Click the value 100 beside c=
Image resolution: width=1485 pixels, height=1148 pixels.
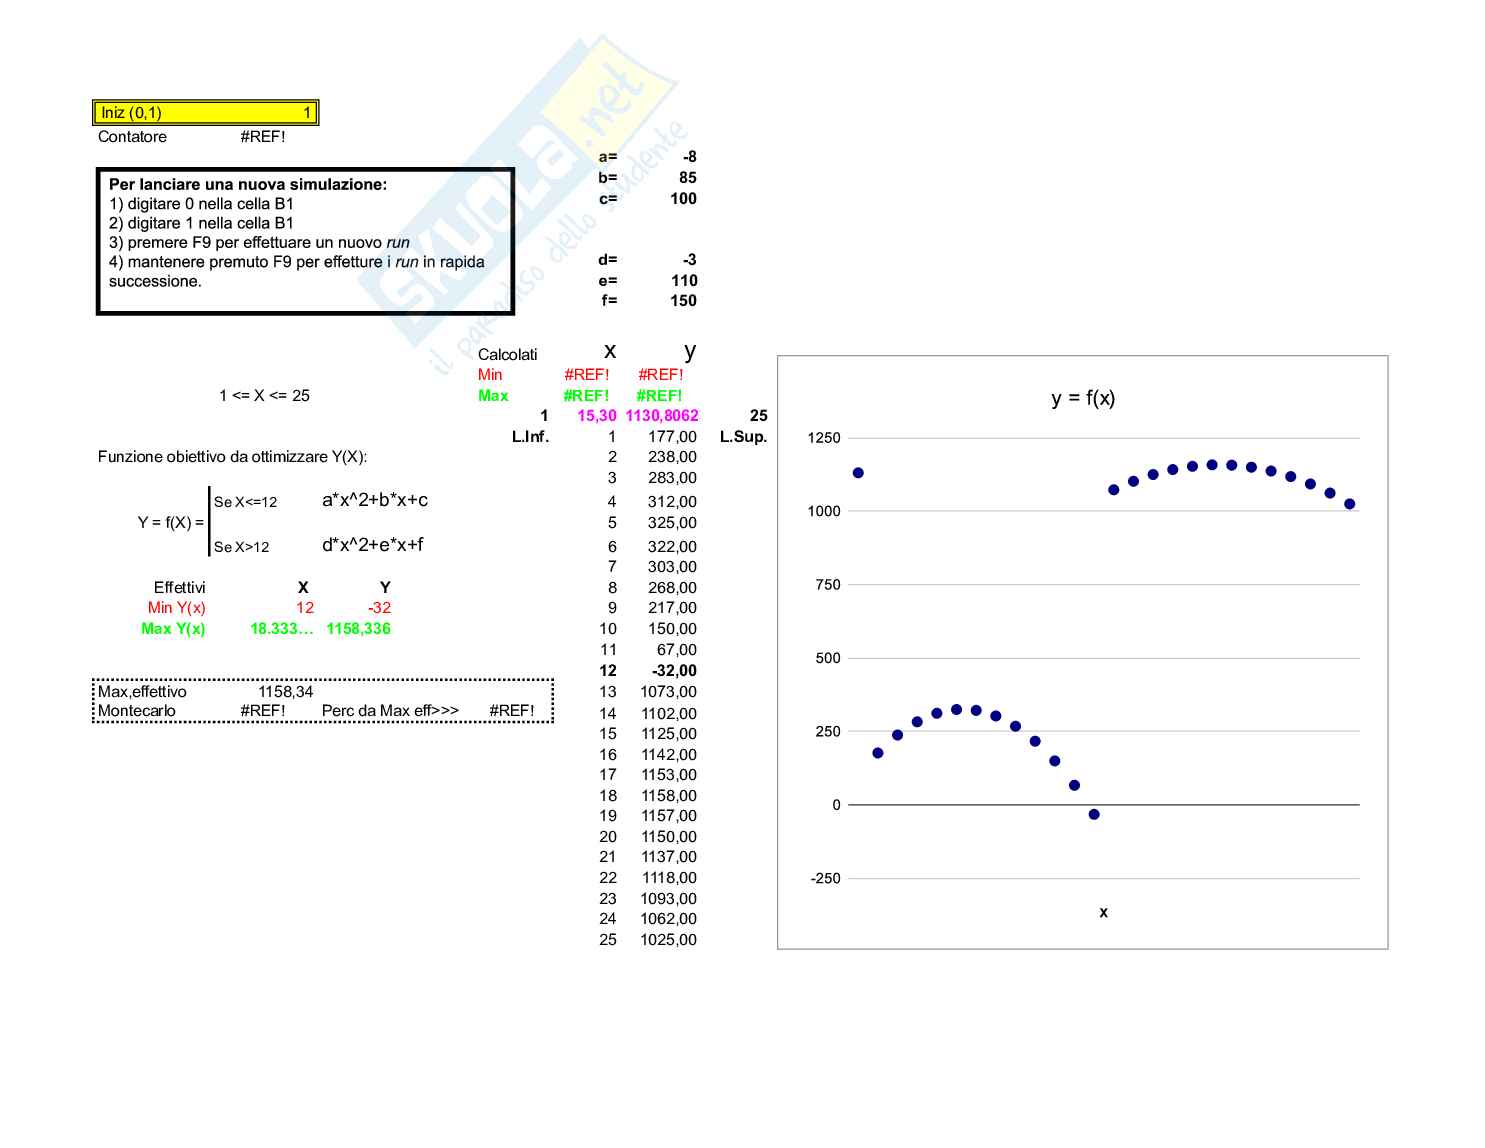[x=683, y=199]
